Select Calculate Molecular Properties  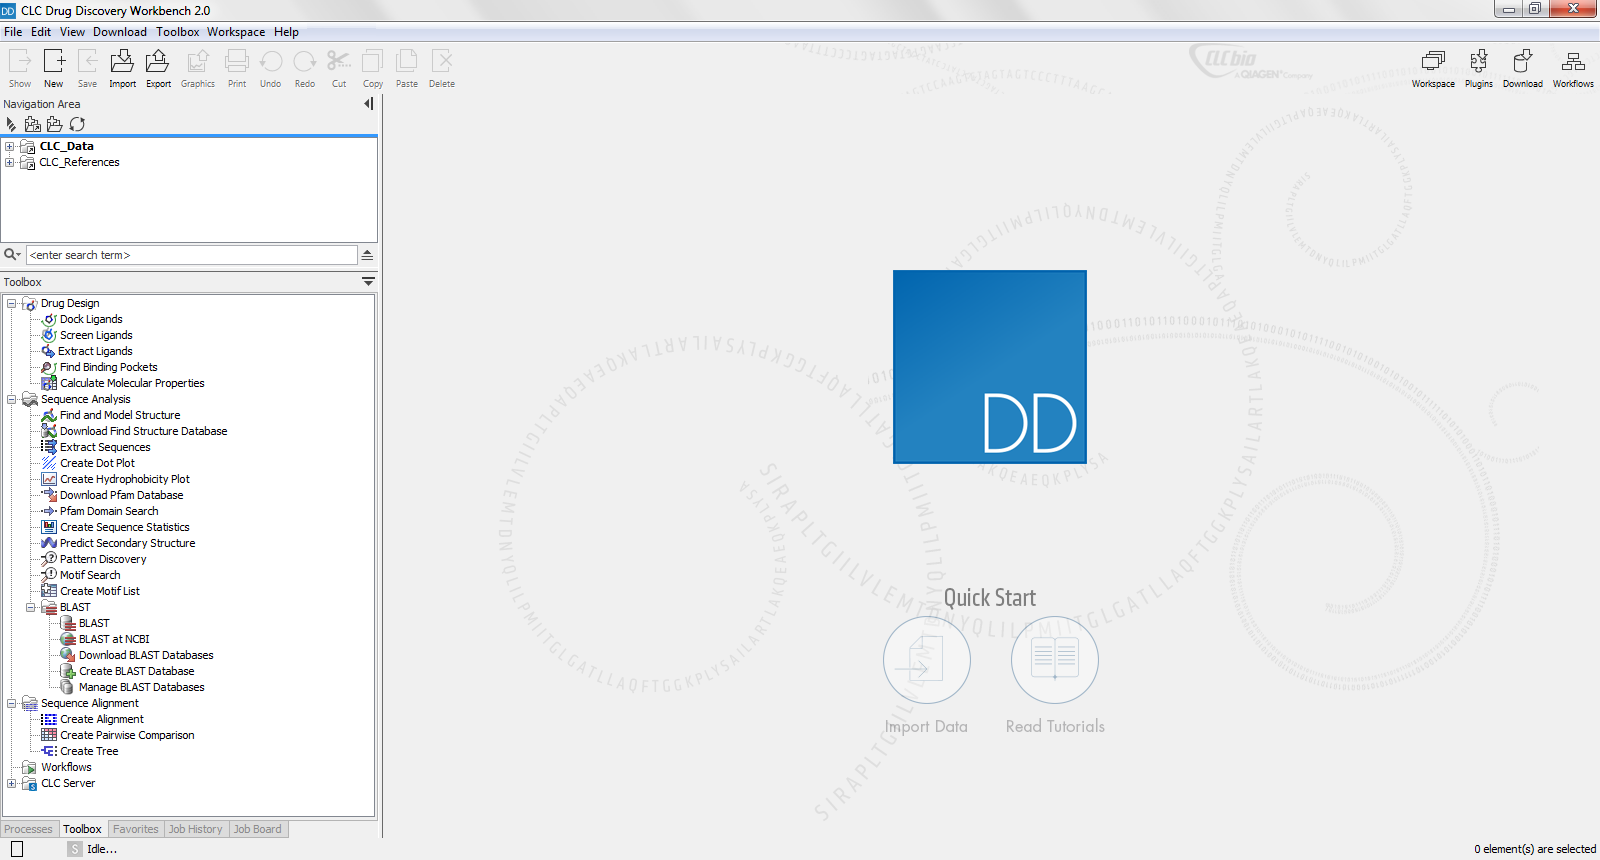132,383
